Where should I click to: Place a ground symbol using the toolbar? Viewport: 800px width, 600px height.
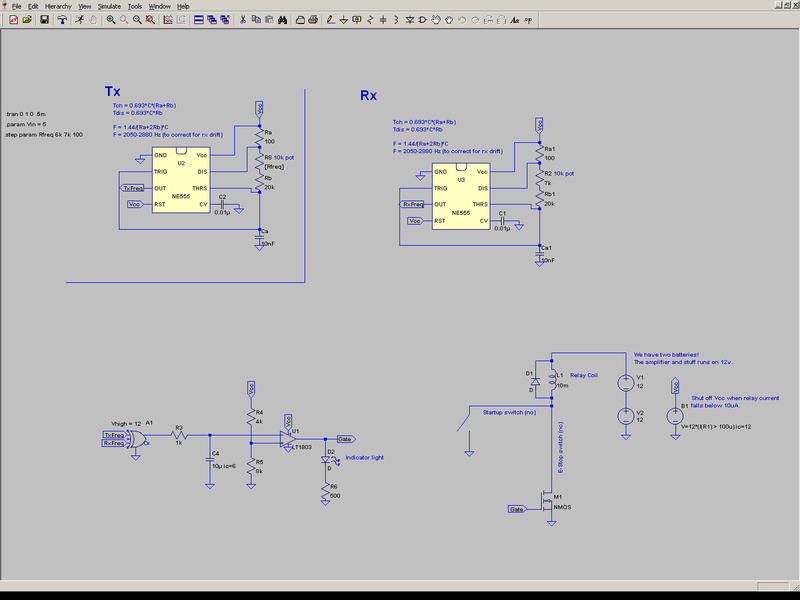(x=344, y=20)
